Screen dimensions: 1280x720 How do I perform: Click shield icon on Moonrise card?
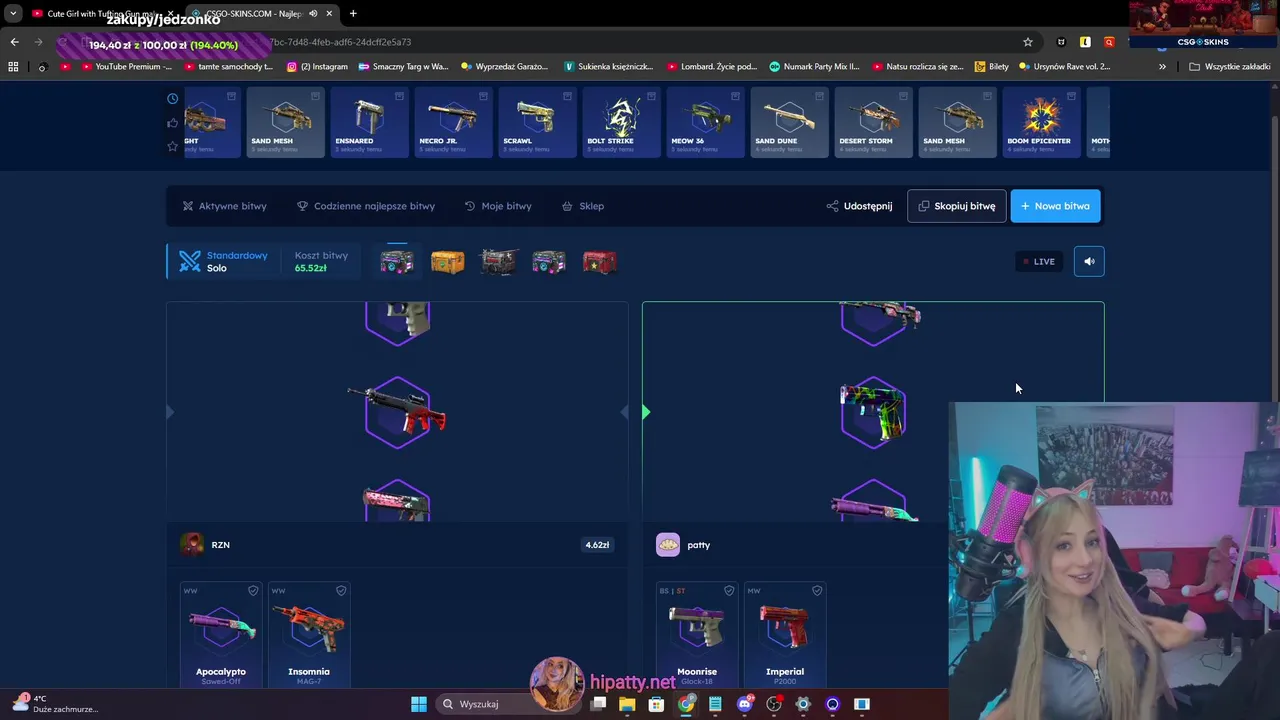[729, 591]
